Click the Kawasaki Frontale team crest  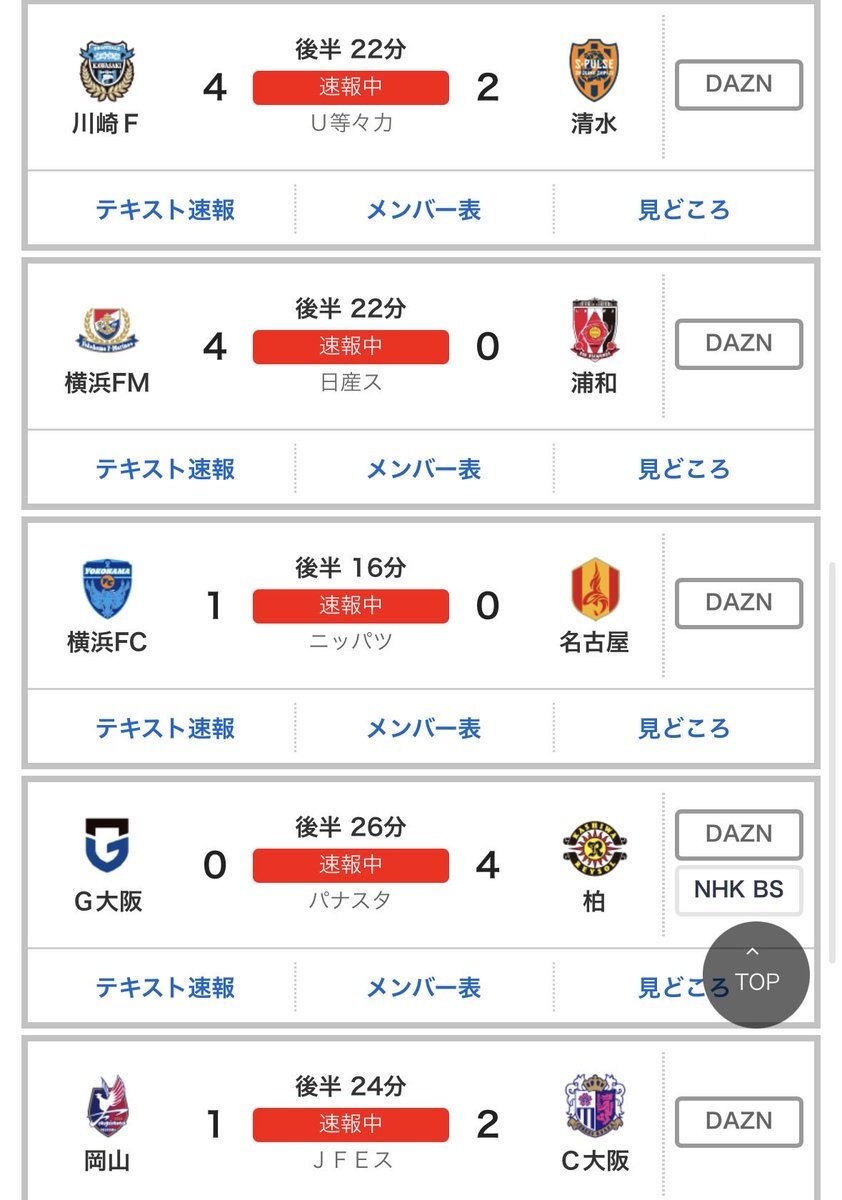click(x=106, y=71)
